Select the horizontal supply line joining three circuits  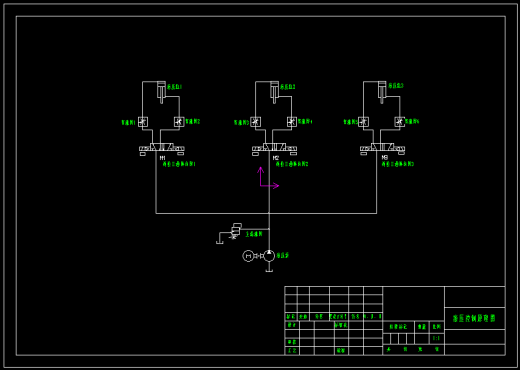pos(266,213)
